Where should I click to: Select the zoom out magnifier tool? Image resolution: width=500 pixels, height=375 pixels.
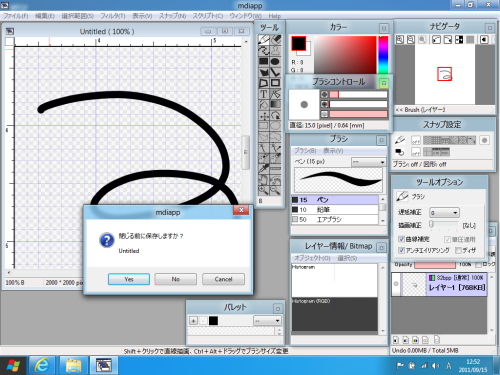(275, 191)
